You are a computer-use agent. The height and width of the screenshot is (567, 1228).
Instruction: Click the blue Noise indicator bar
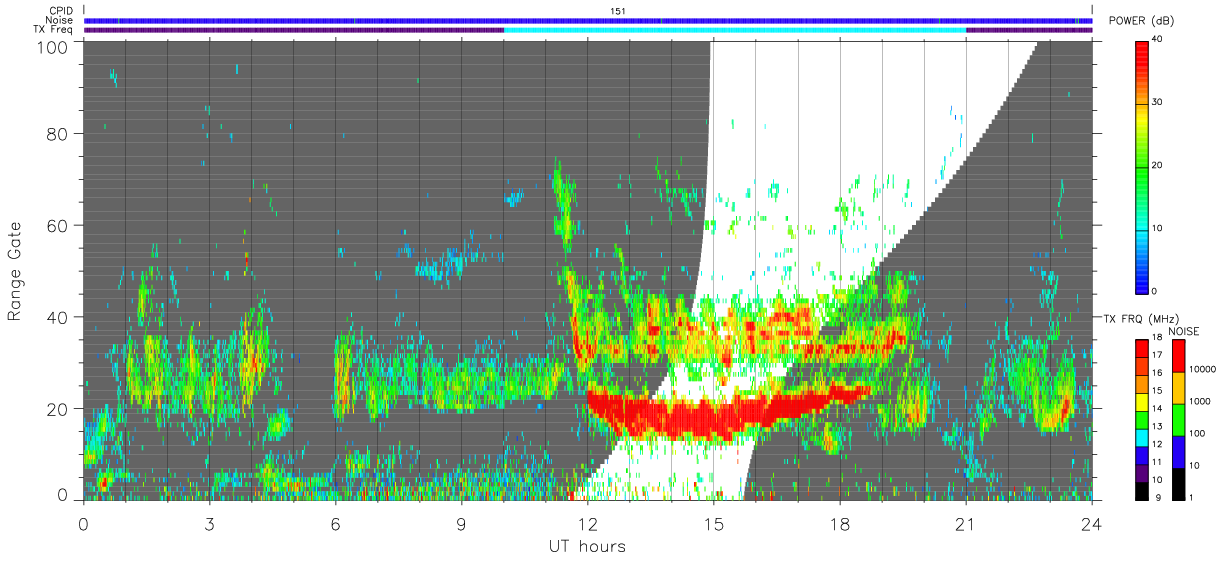click(x=587, y=20)
